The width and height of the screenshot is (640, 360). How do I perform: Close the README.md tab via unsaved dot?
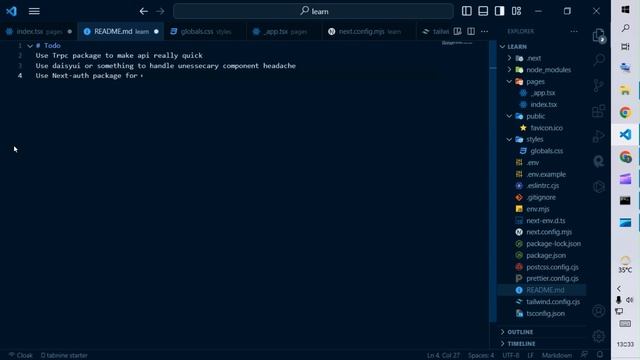tap(156, 31)
